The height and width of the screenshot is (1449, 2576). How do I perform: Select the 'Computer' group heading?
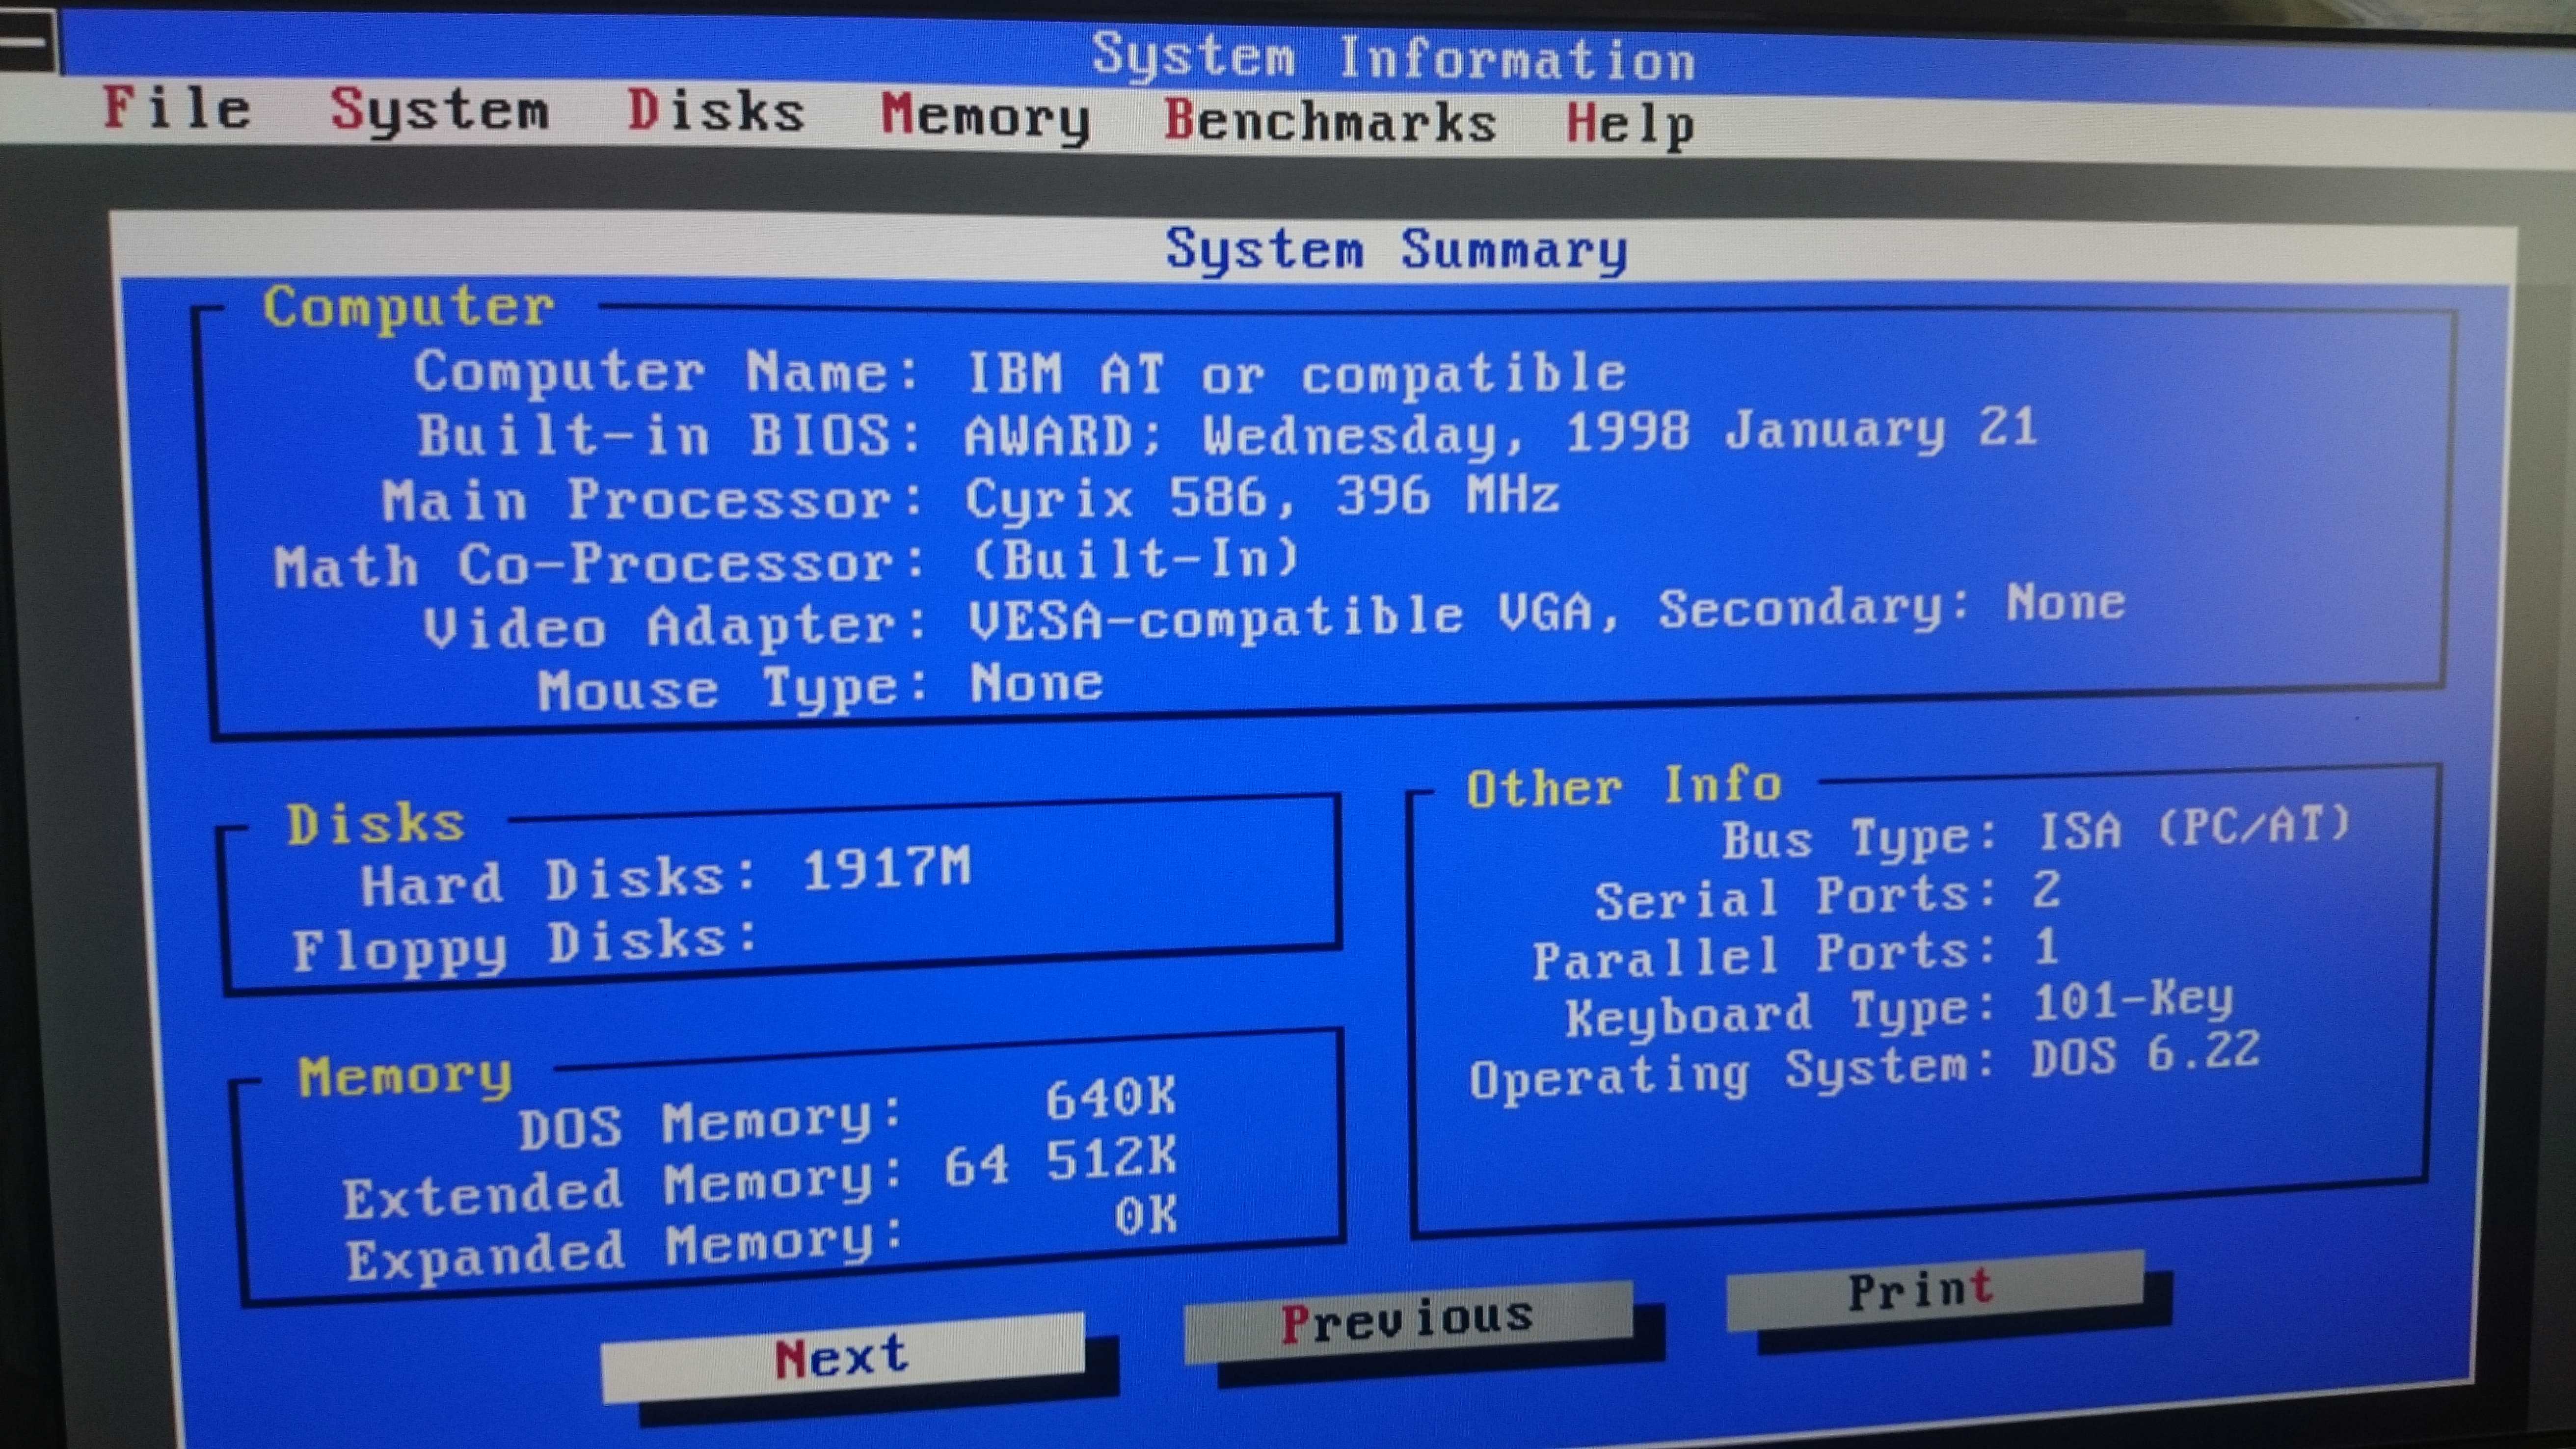pos(408,307)
